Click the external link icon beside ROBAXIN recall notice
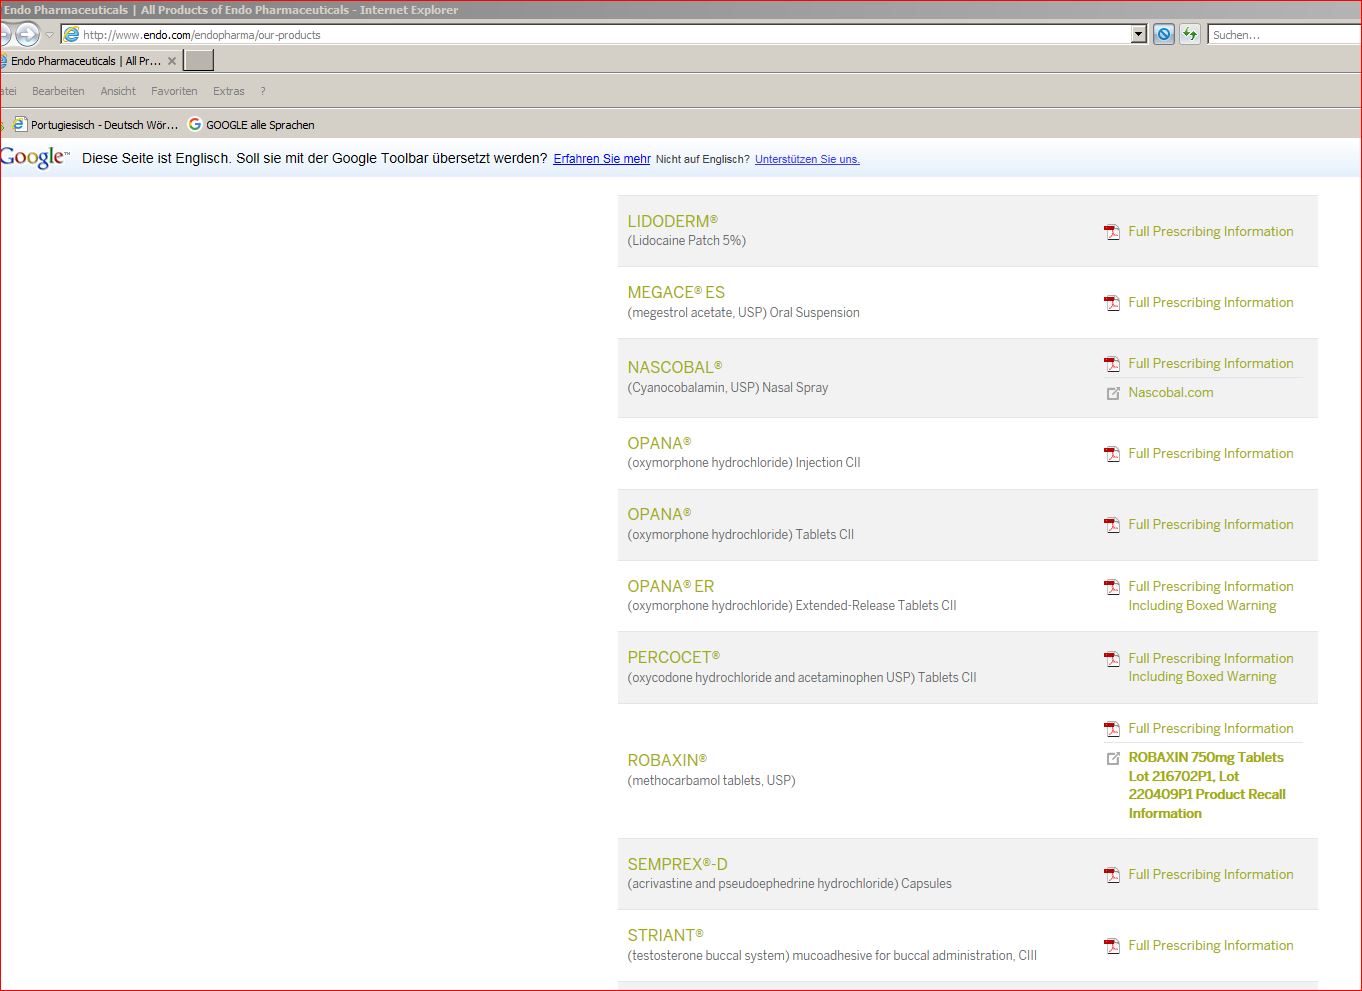This screenshot has height=991, width=1362. (1112, 758)
